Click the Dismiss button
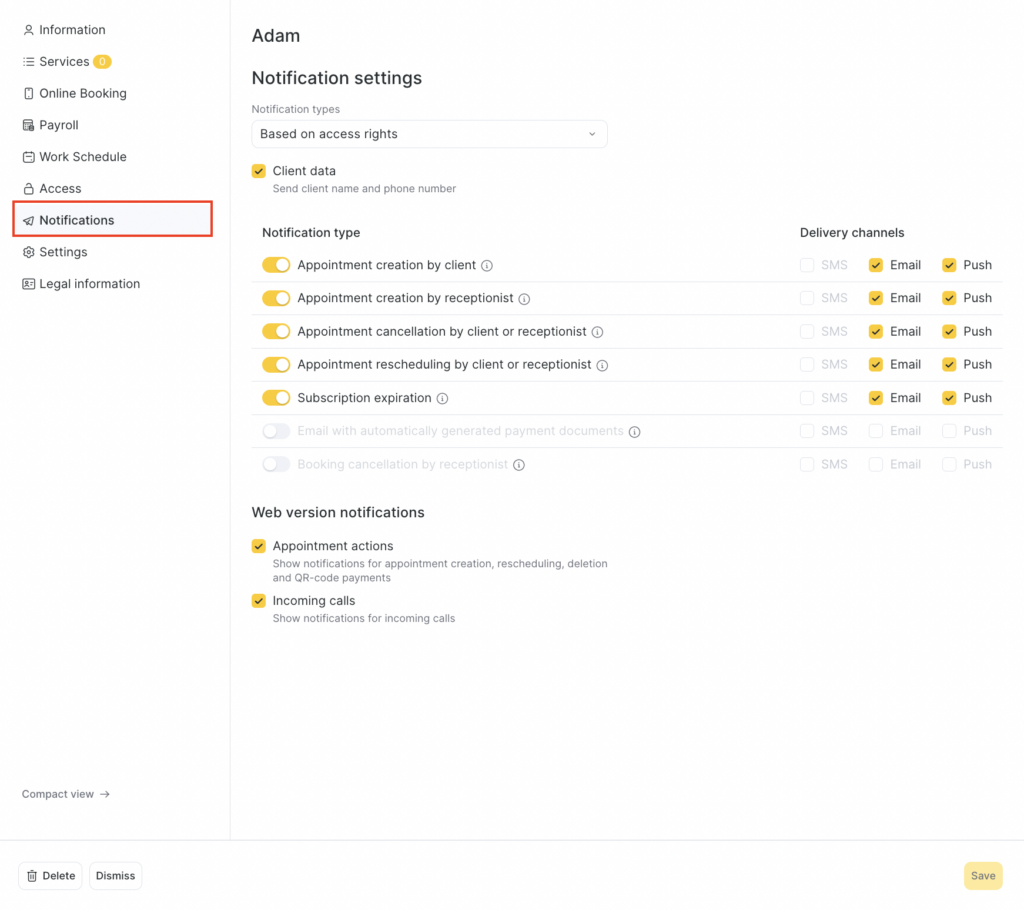Screen dimensions: 1024x910 (115, 876)
